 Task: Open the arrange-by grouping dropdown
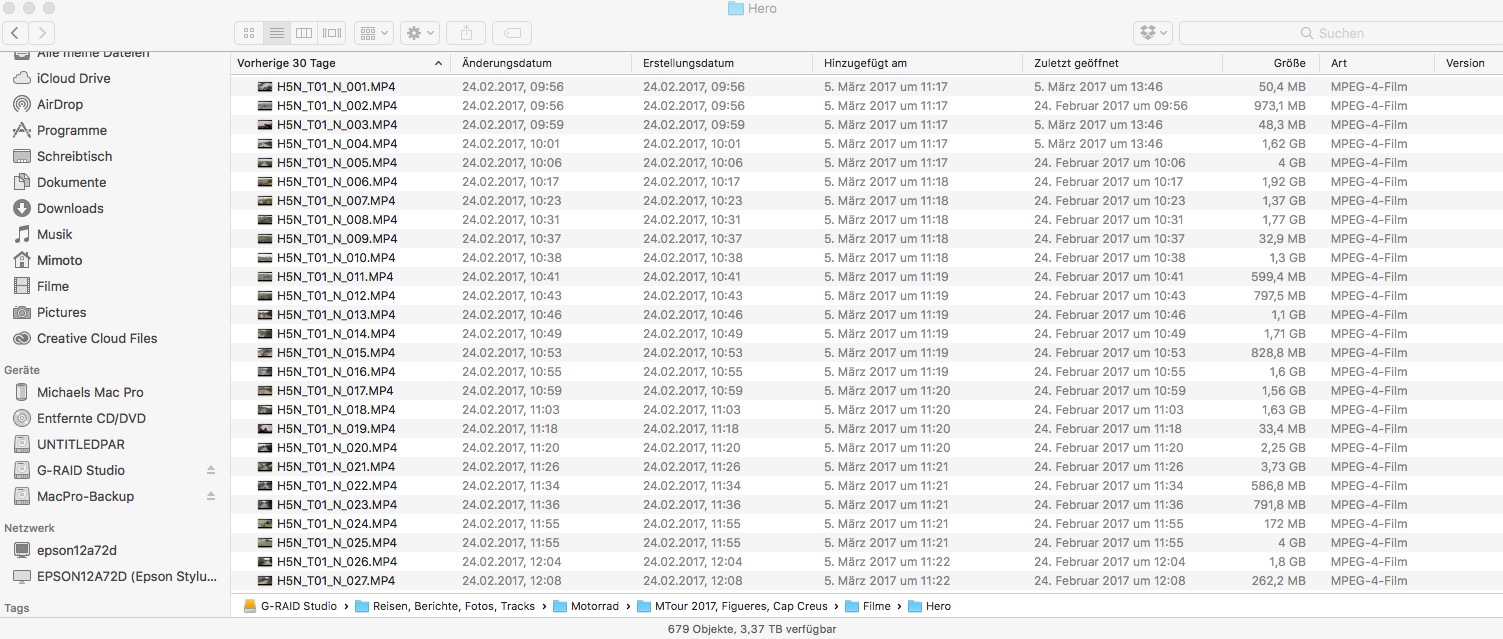click(x=374, y=33)
